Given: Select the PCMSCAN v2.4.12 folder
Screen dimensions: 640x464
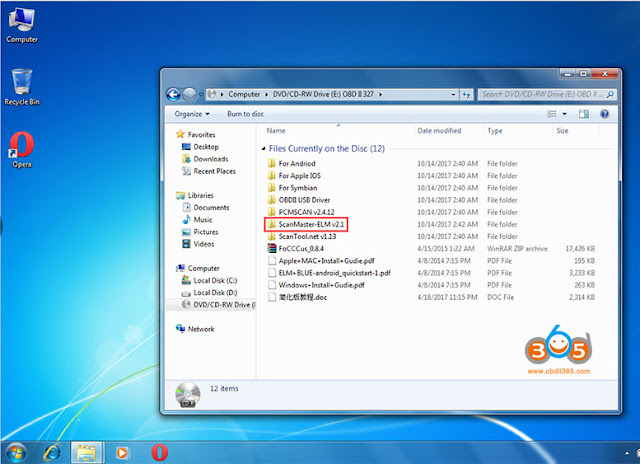Looking at the screenshot, I should [306, 212].
